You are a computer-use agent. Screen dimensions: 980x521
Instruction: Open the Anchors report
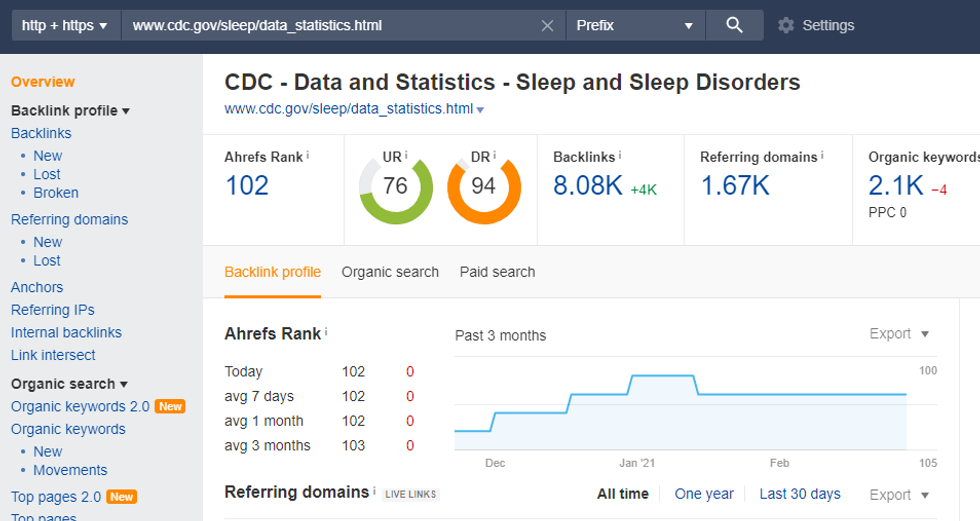pyautogui.click(x=37, y=287)
